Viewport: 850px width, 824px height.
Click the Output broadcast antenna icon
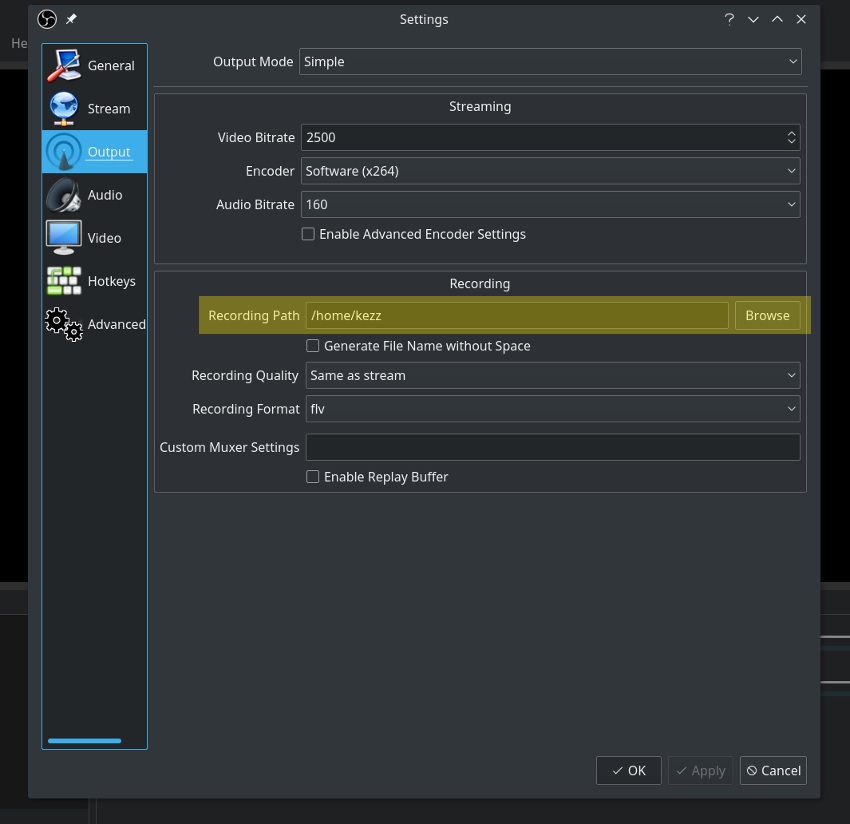[x=63, y=152]
